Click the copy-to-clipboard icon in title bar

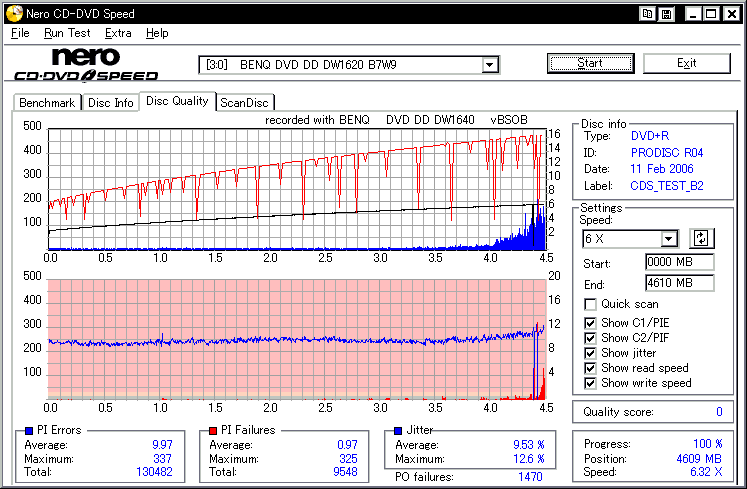(648, 14)
